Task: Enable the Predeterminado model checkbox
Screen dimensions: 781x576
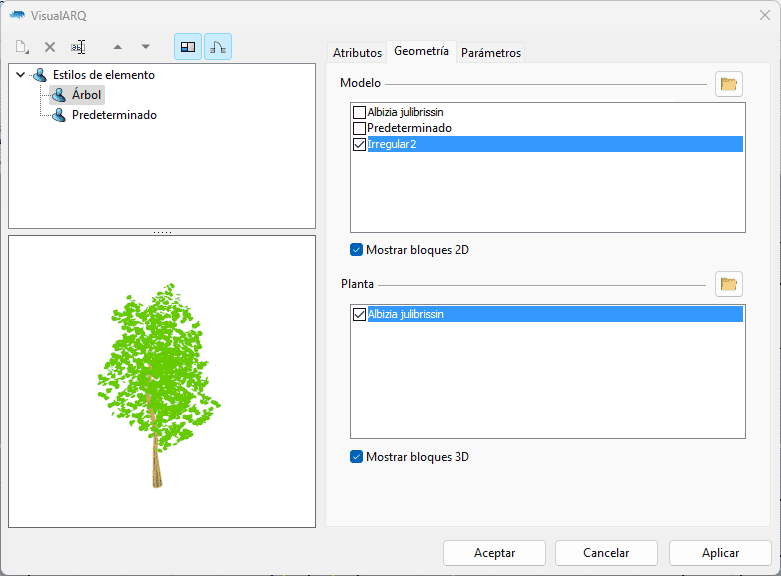Action: (360, 129)
